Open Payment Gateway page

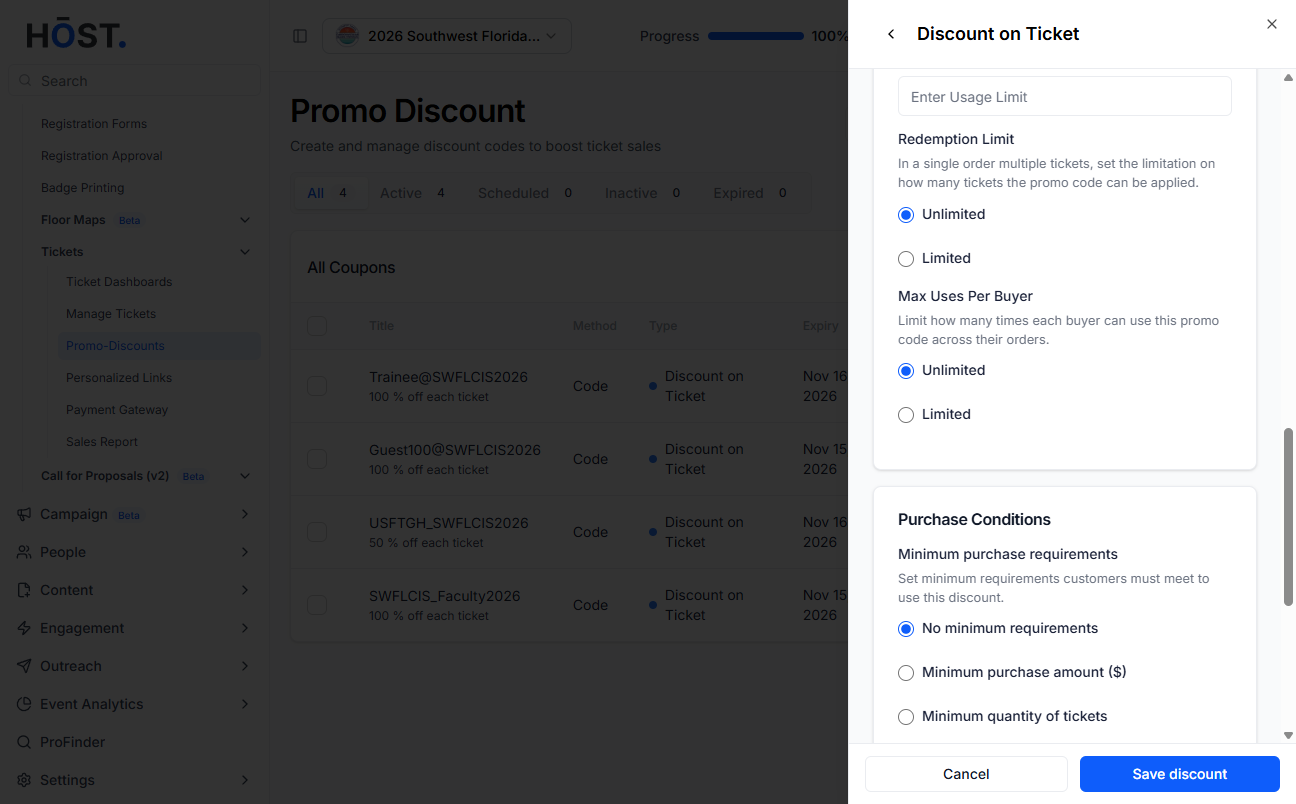(x=117, y=410)
